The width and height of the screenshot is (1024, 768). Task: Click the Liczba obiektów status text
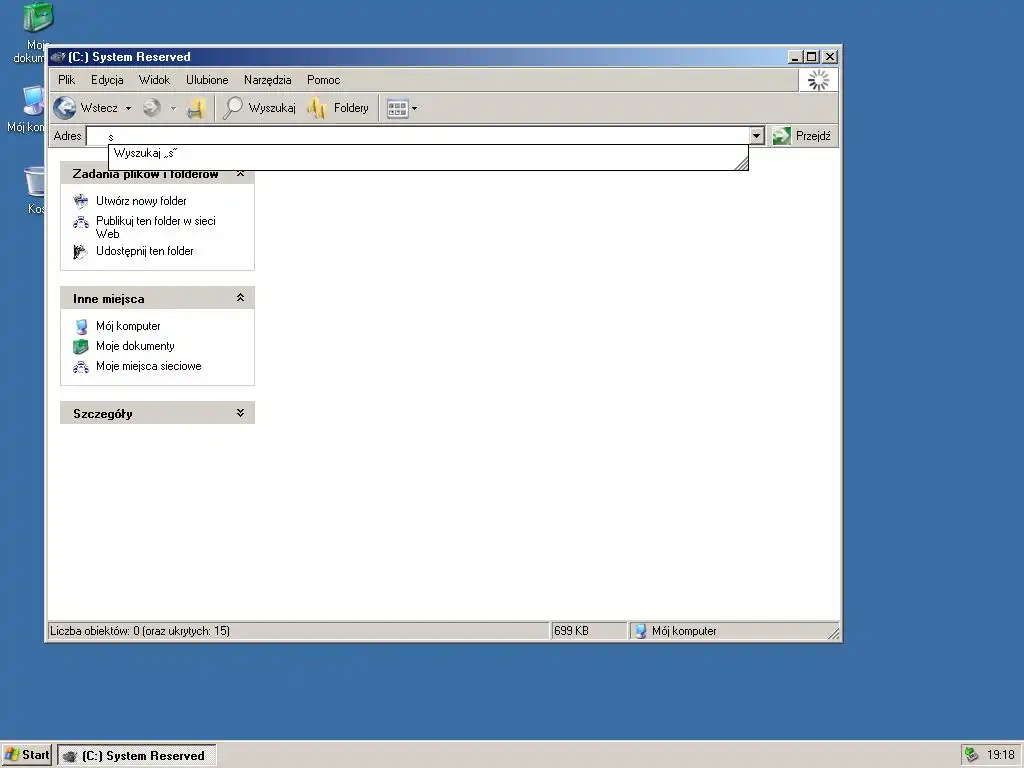pos(140,631)
